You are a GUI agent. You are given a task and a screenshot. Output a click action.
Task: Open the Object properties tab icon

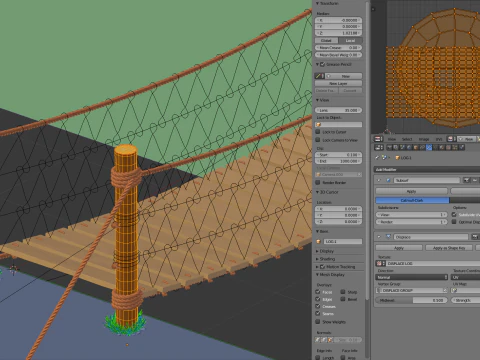click(x=416, y=147)
